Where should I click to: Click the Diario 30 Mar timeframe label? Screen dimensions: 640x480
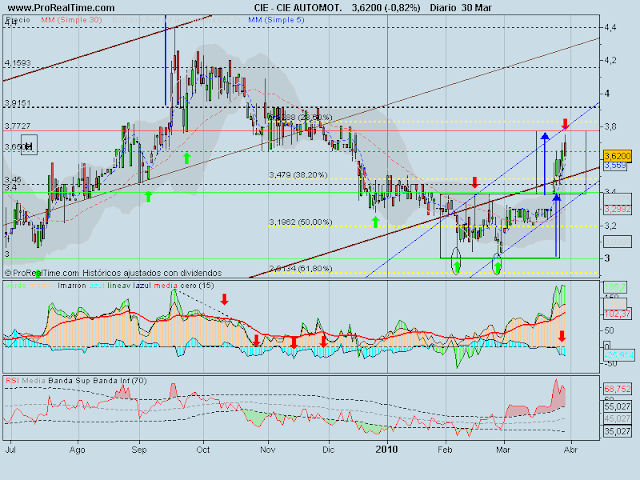point(461,8)
